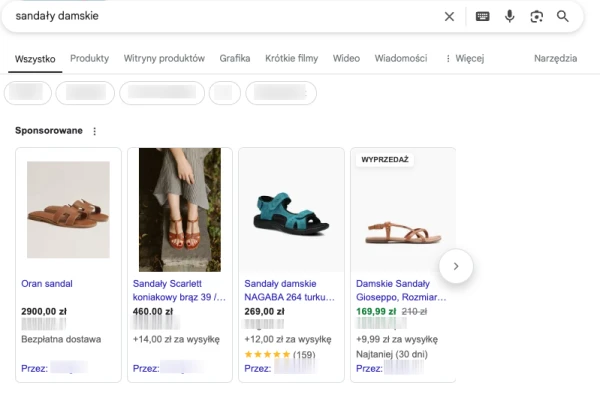The image size is (600, 401).
Task: View the Damskie Sandały Gioseppo listing
Action: pos(401,290)
